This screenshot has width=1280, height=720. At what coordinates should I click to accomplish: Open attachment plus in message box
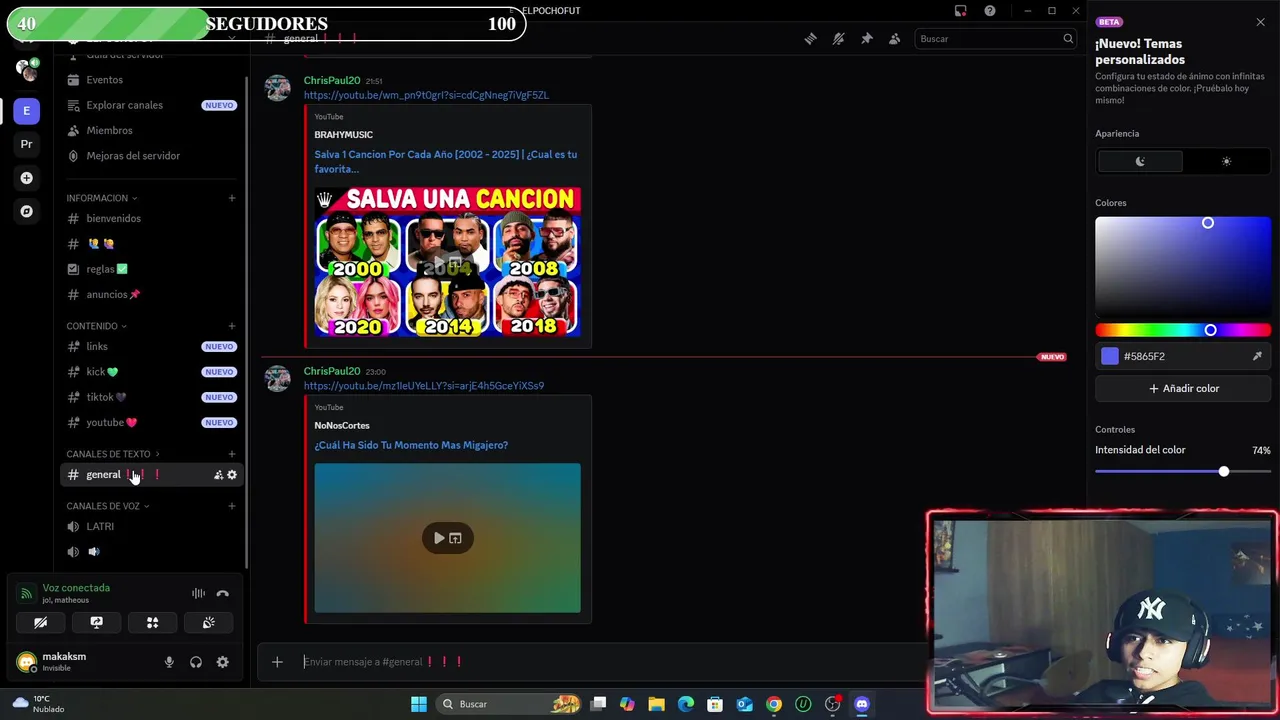pos(278,662)
